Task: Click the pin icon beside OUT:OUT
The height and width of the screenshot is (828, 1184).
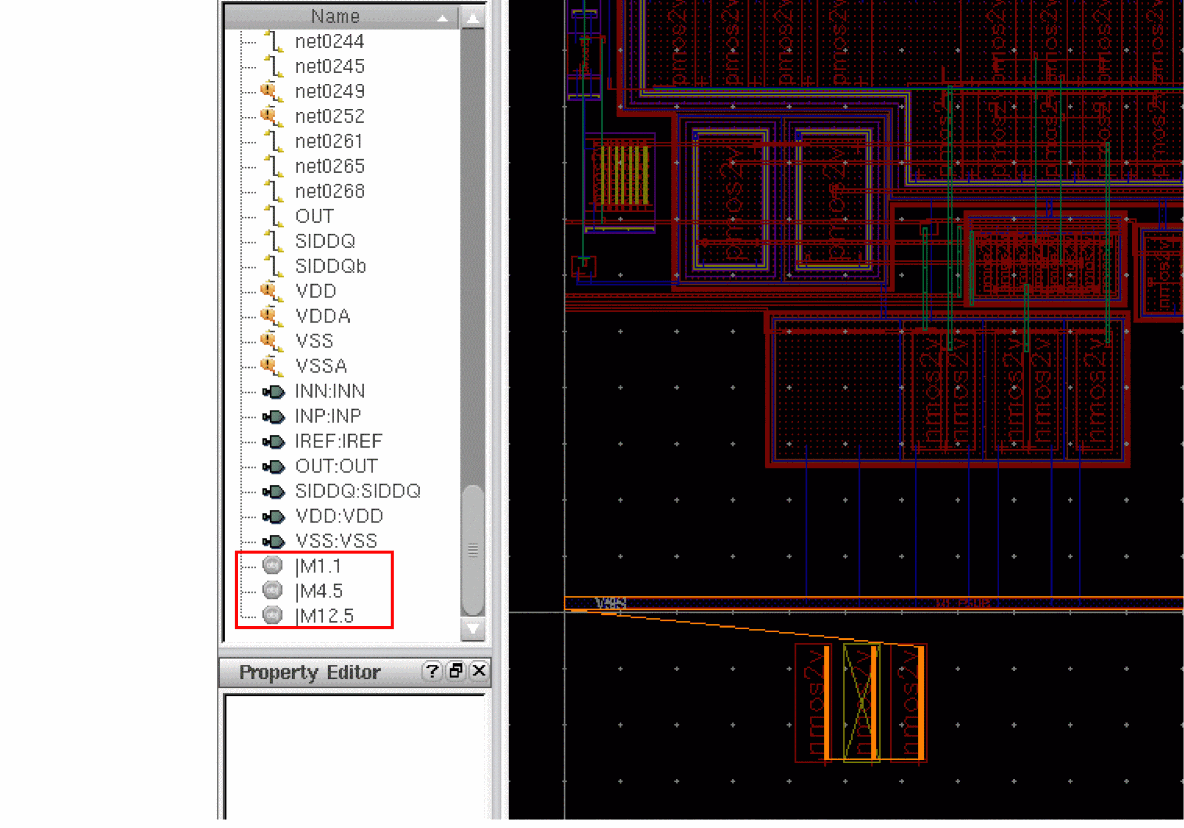Action: (x=272, y=466)
